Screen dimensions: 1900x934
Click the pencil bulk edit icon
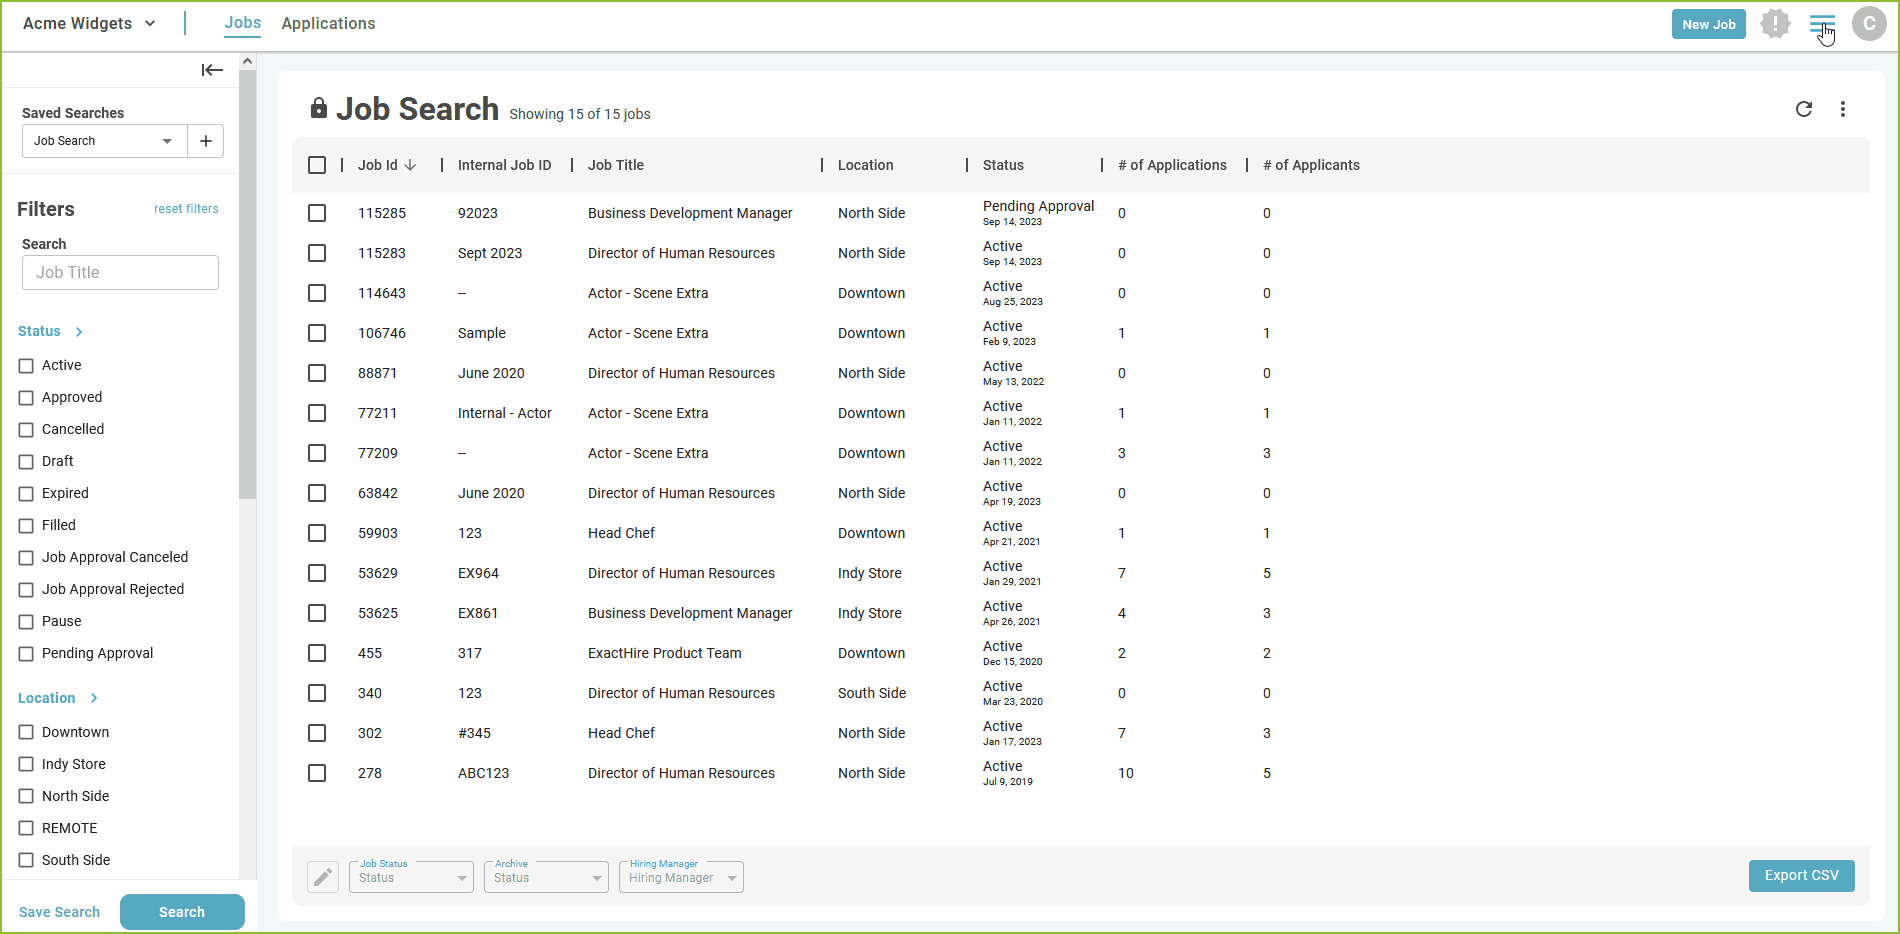[x=323, y=877]
